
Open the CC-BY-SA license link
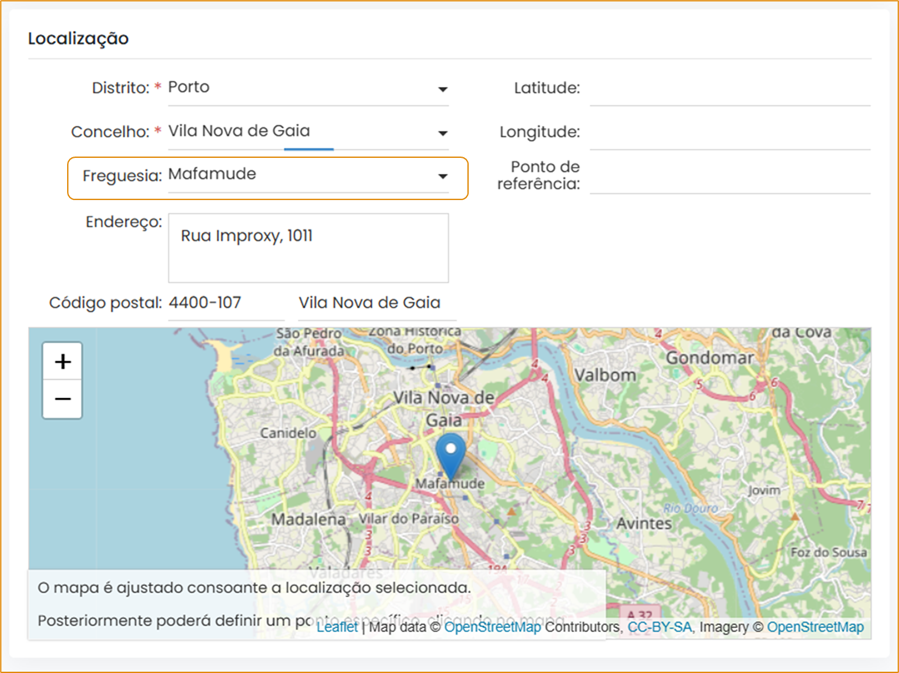[x=659, y=627]
